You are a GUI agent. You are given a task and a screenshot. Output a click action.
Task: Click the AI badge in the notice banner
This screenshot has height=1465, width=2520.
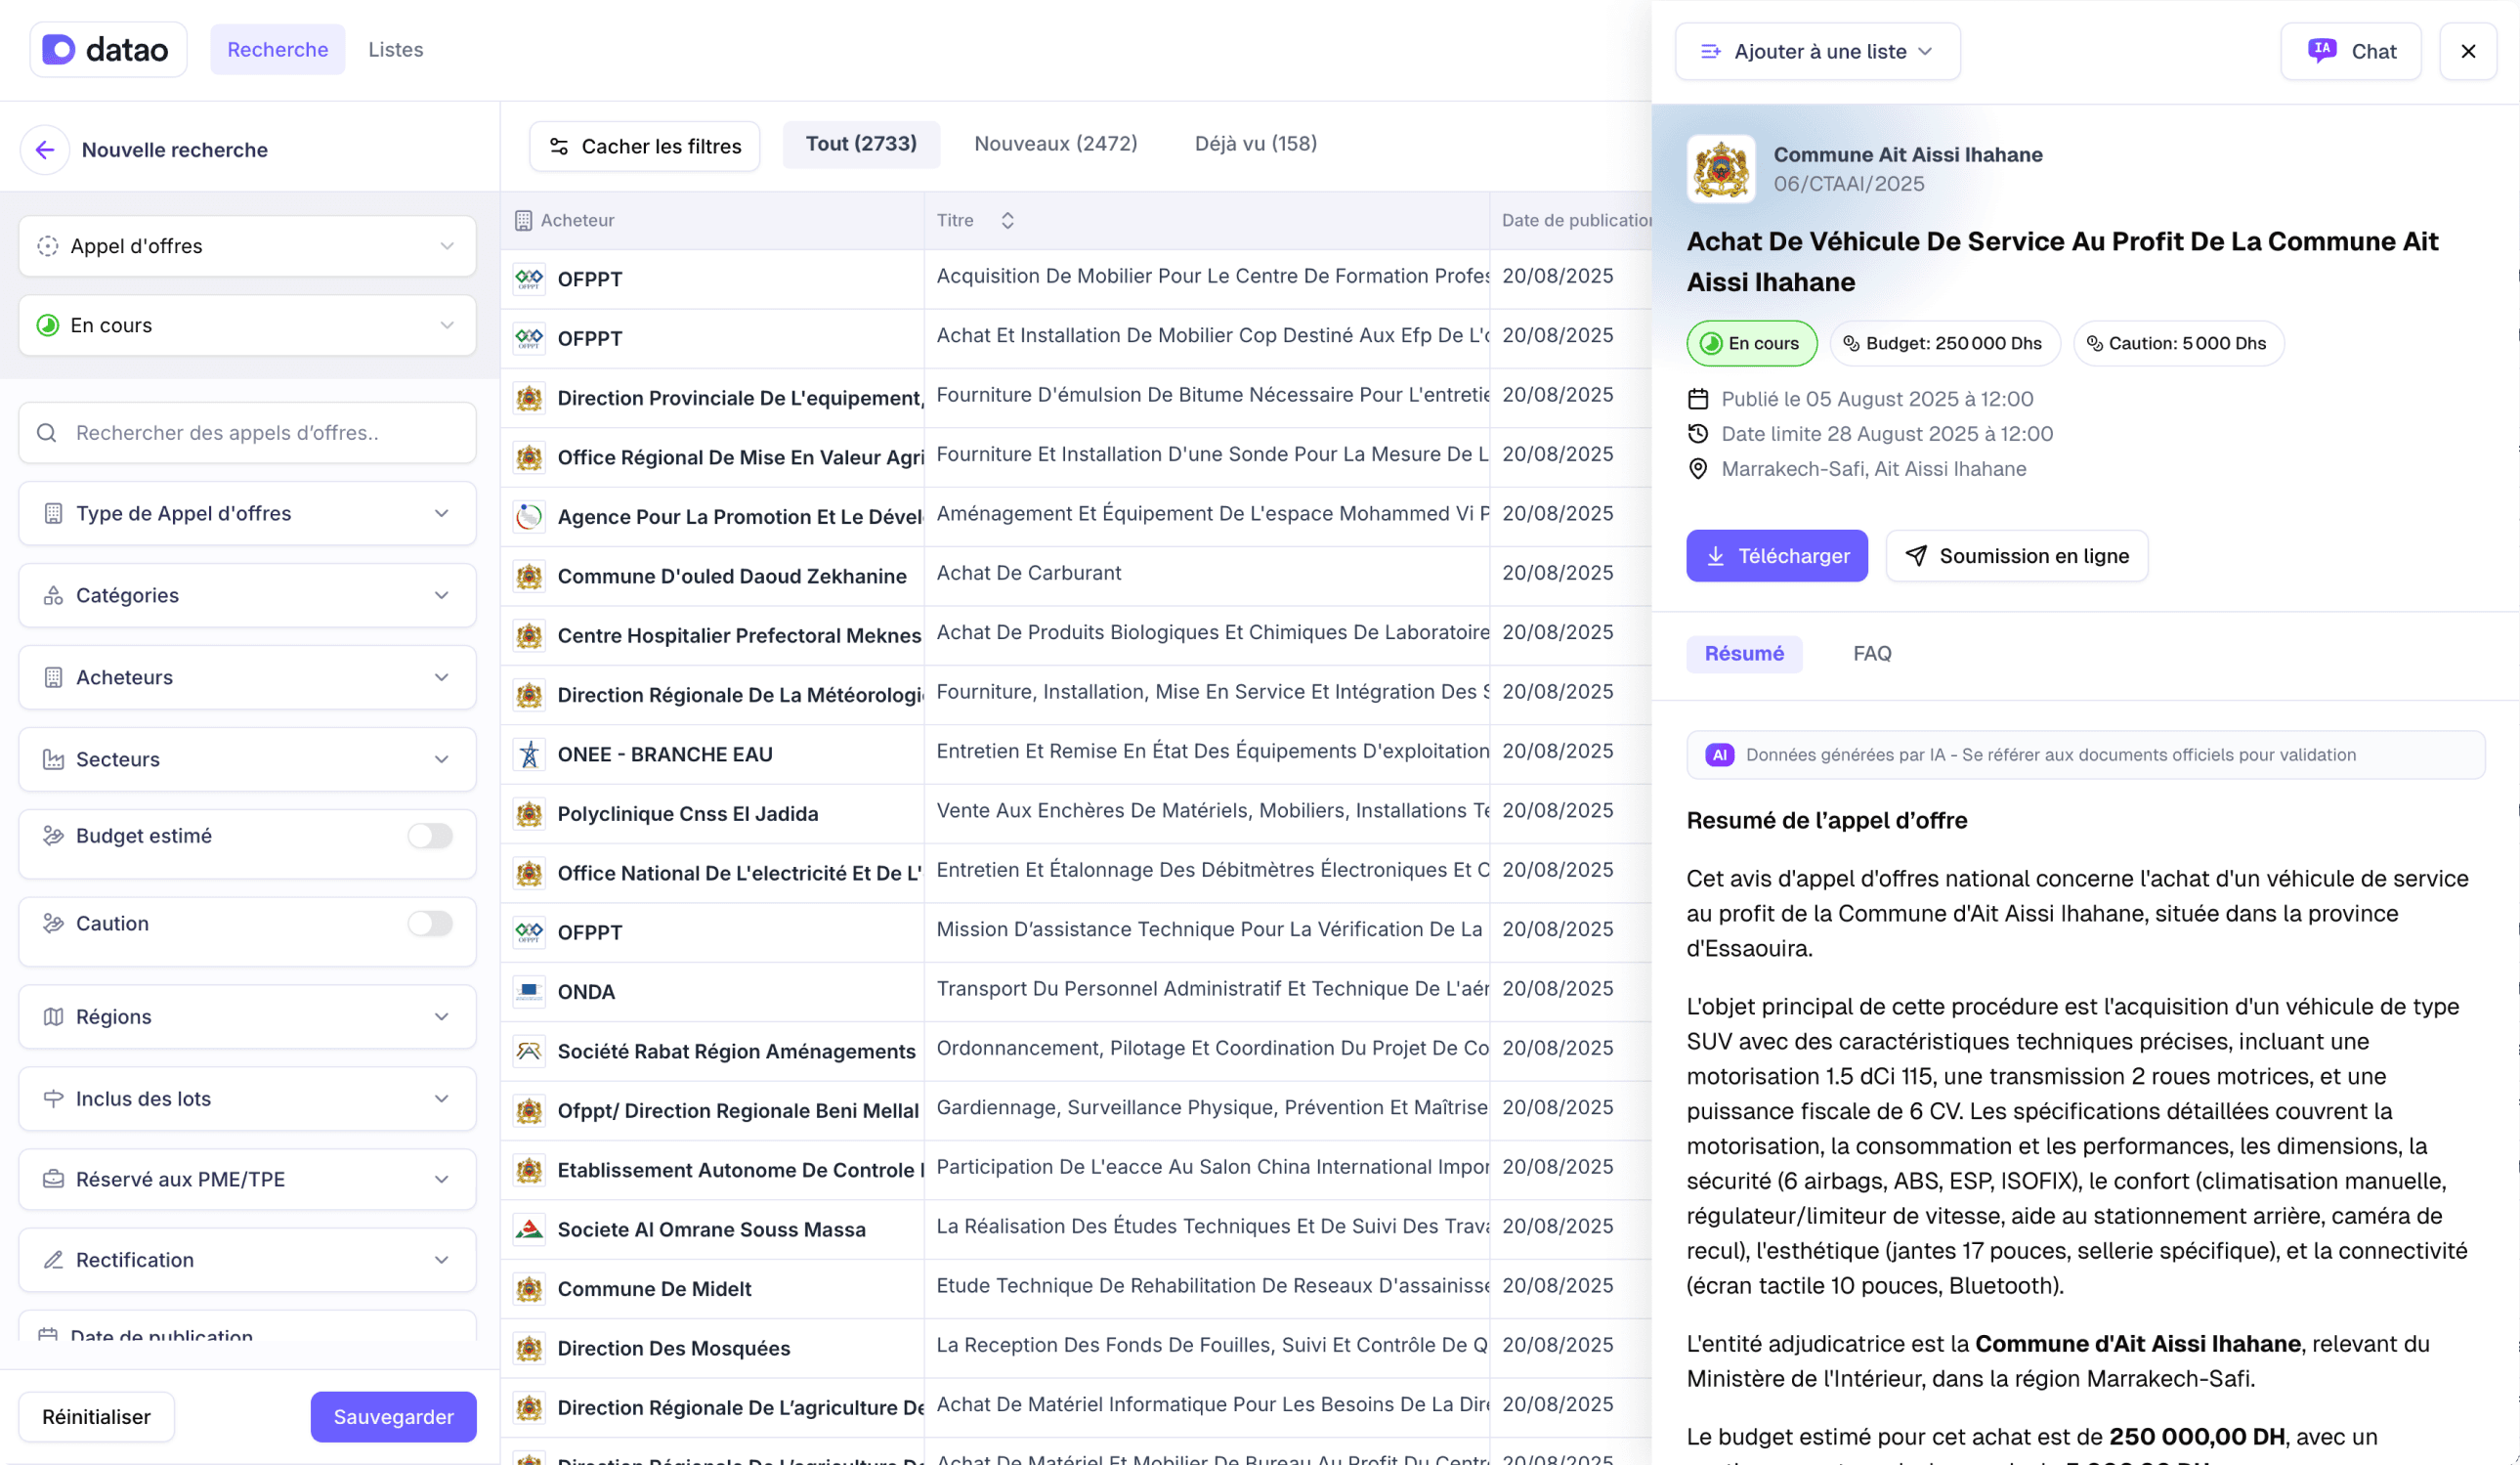click(x=1720, y=755)
